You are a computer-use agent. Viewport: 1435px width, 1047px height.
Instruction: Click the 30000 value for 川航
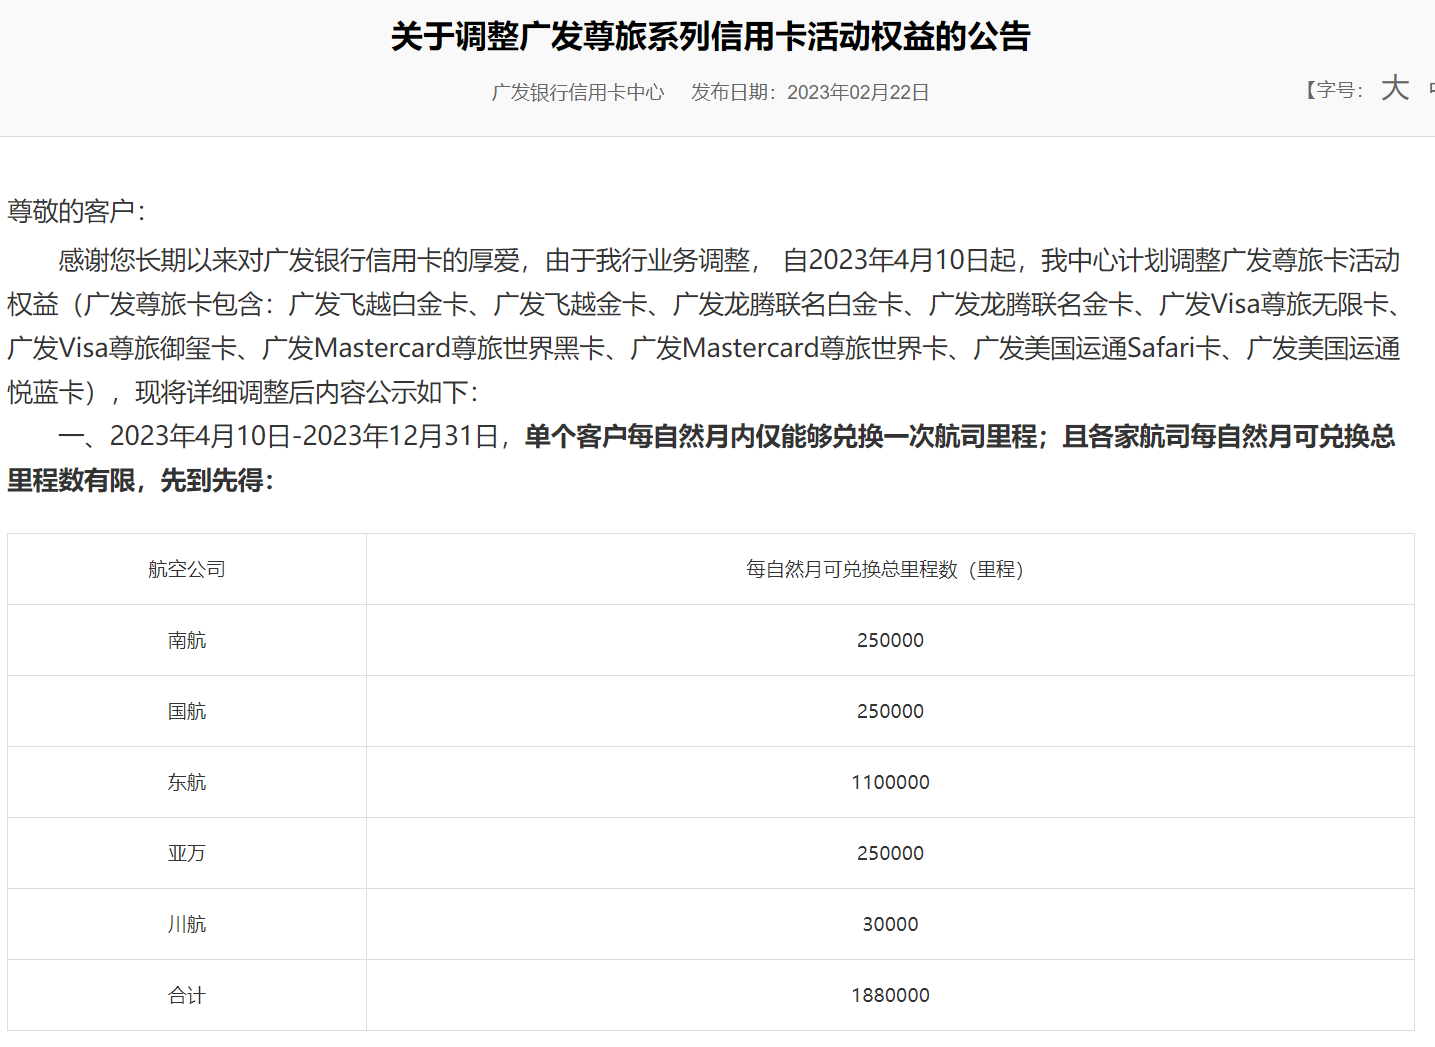click(x=890, y=924)
